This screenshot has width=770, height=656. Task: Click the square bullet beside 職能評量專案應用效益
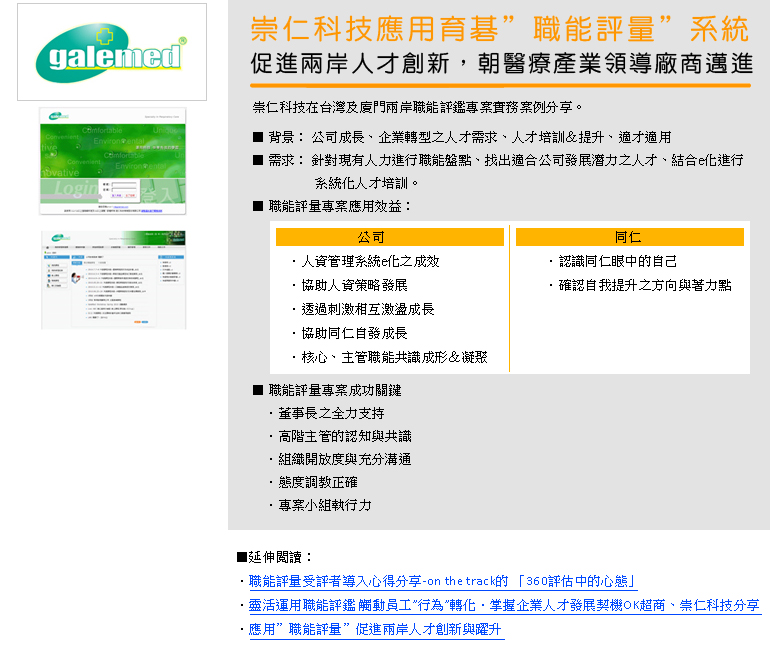[258, 207]
